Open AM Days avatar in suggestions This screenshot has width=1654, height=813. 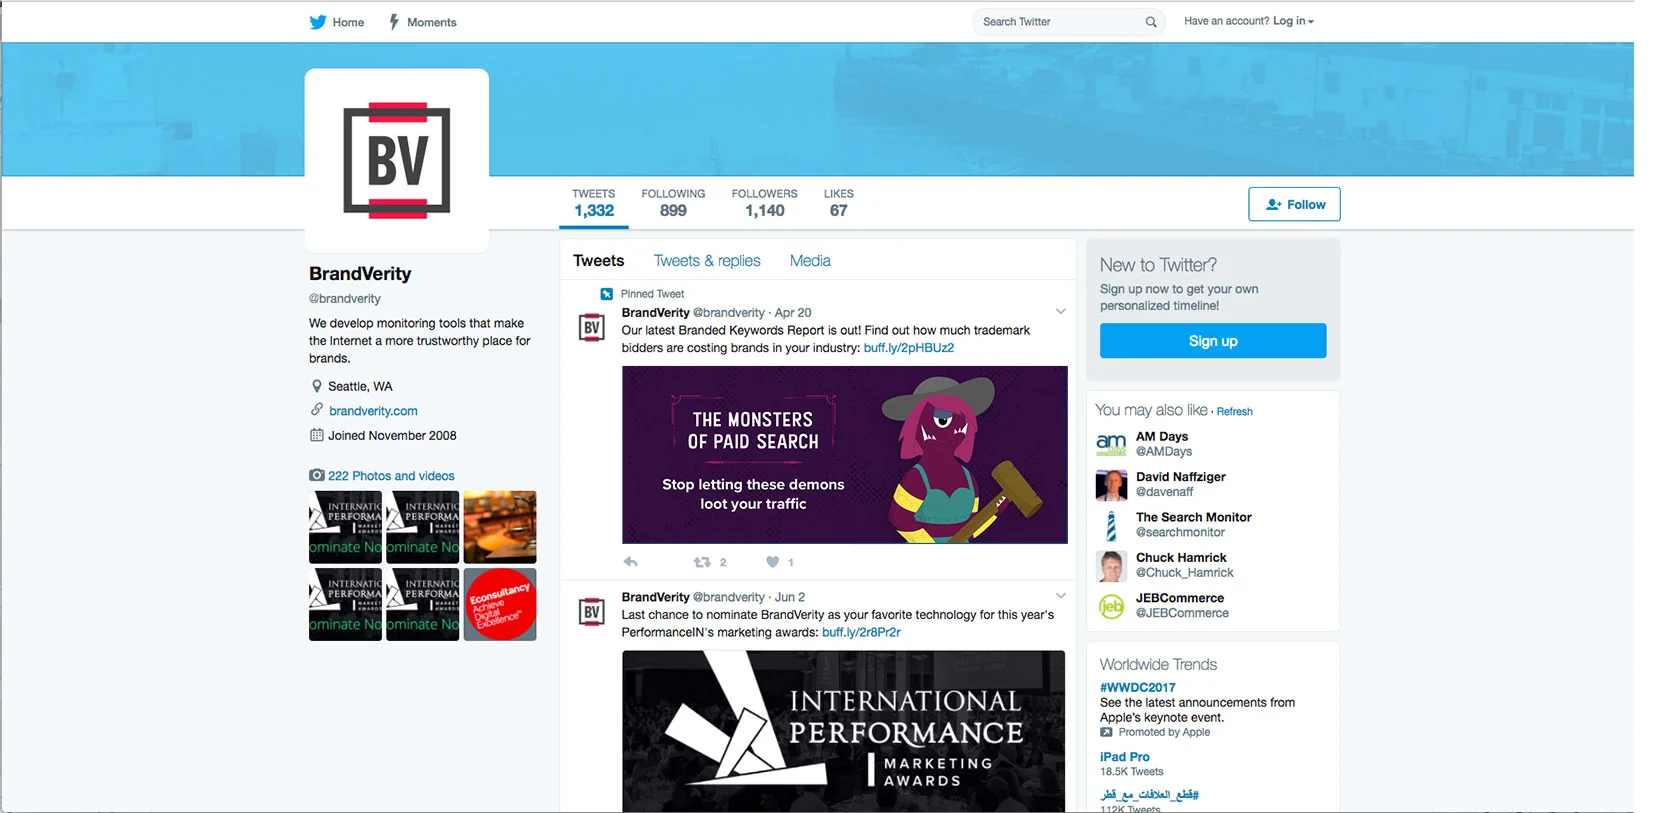(x=1111, y=444)
